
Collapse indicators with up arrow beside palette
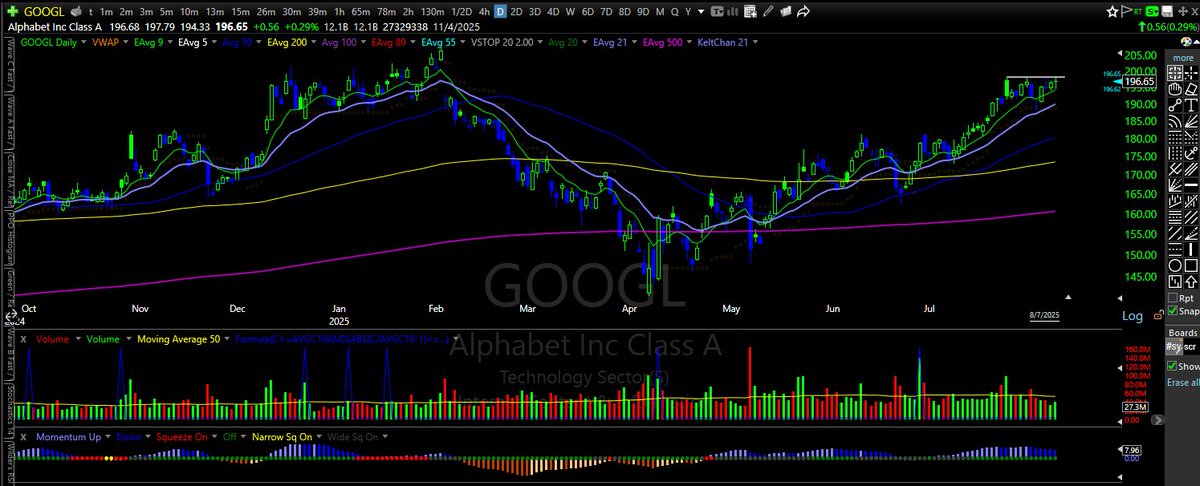(x=1194, y=42)
